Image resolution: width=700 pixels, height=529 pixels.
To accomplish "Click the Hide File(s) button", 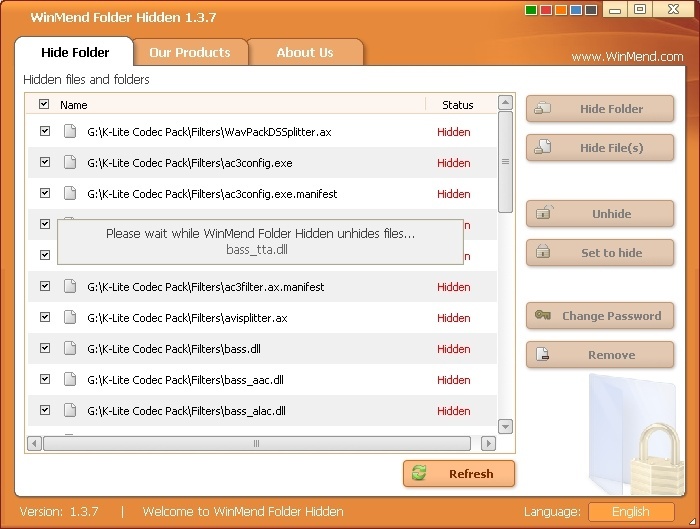I will (x=600, y=148).
